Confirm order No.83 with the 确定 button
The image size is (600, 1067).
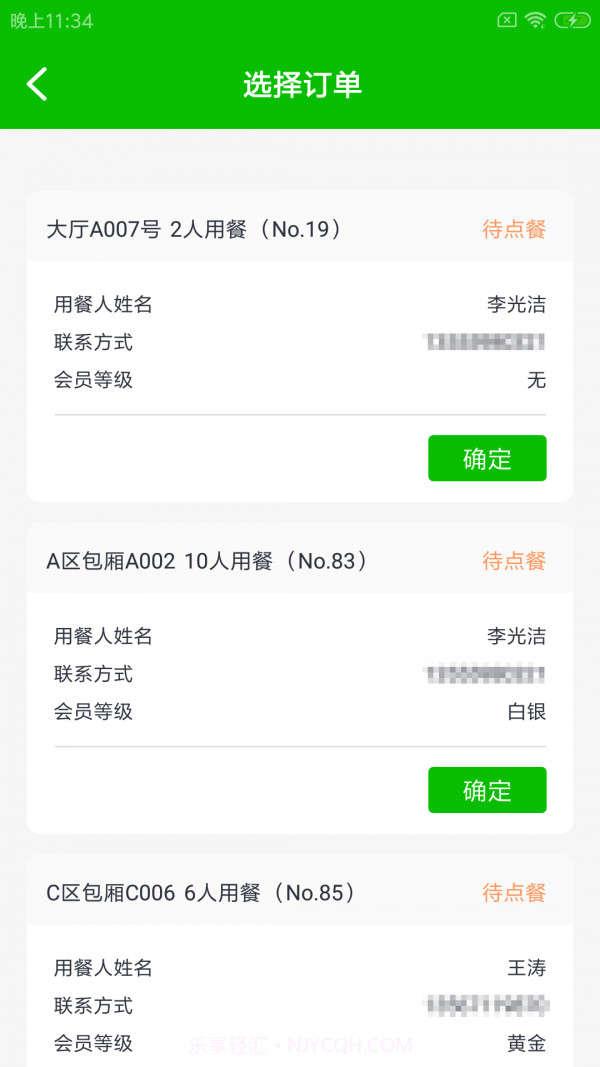tap(487, 790)
